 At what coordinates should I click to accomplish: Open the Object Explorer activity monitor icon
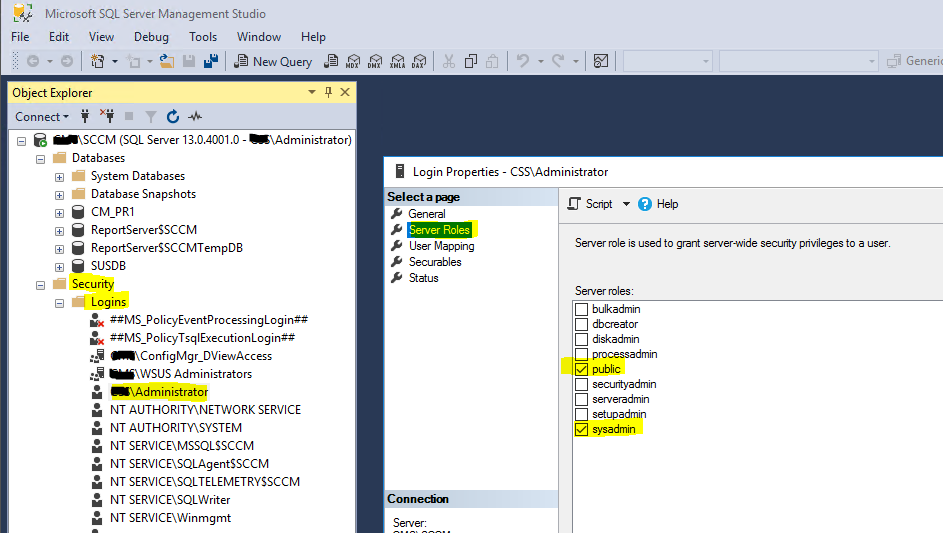click(195, 116)
